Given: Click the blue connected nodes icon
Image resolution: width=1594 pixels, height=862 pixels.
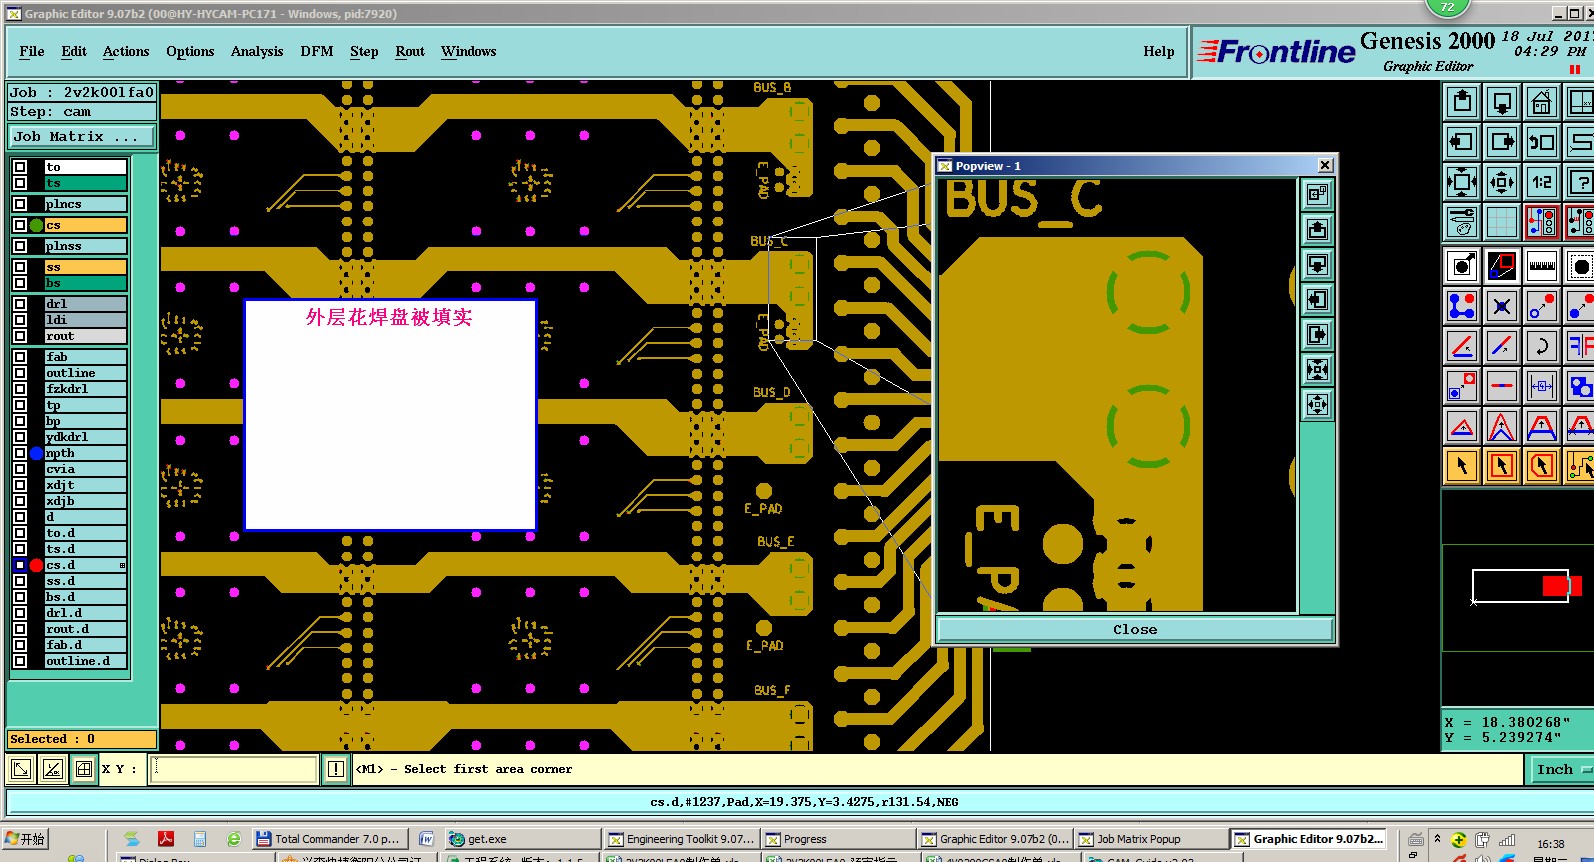Looking at the screenshot, I should coord(1462,306).
